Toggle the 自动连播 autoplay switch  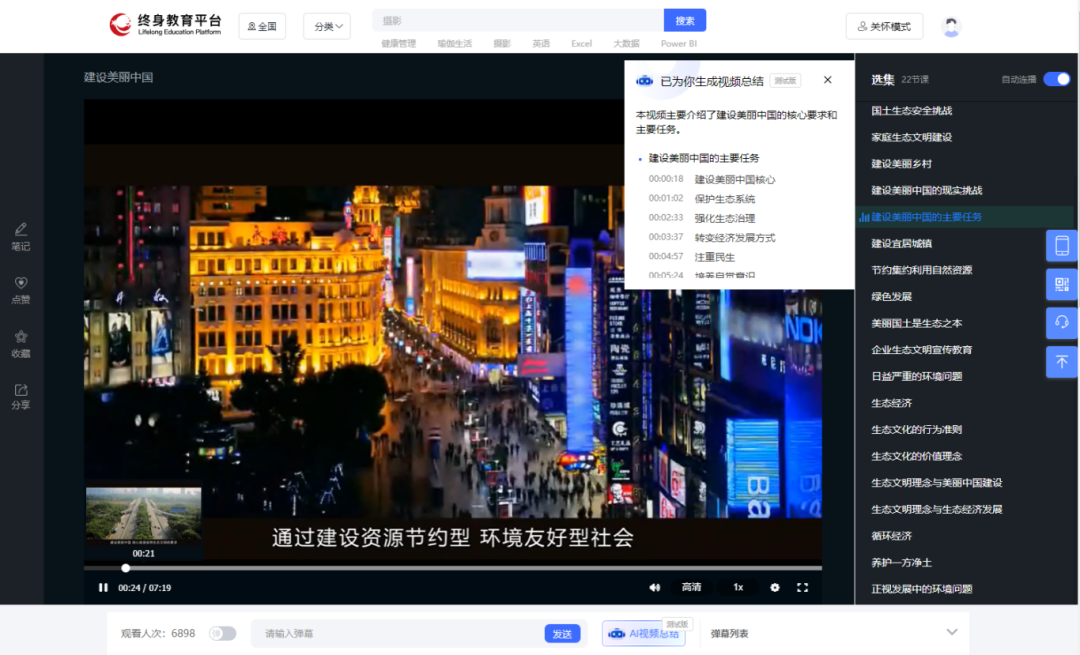pos(1056,79)
